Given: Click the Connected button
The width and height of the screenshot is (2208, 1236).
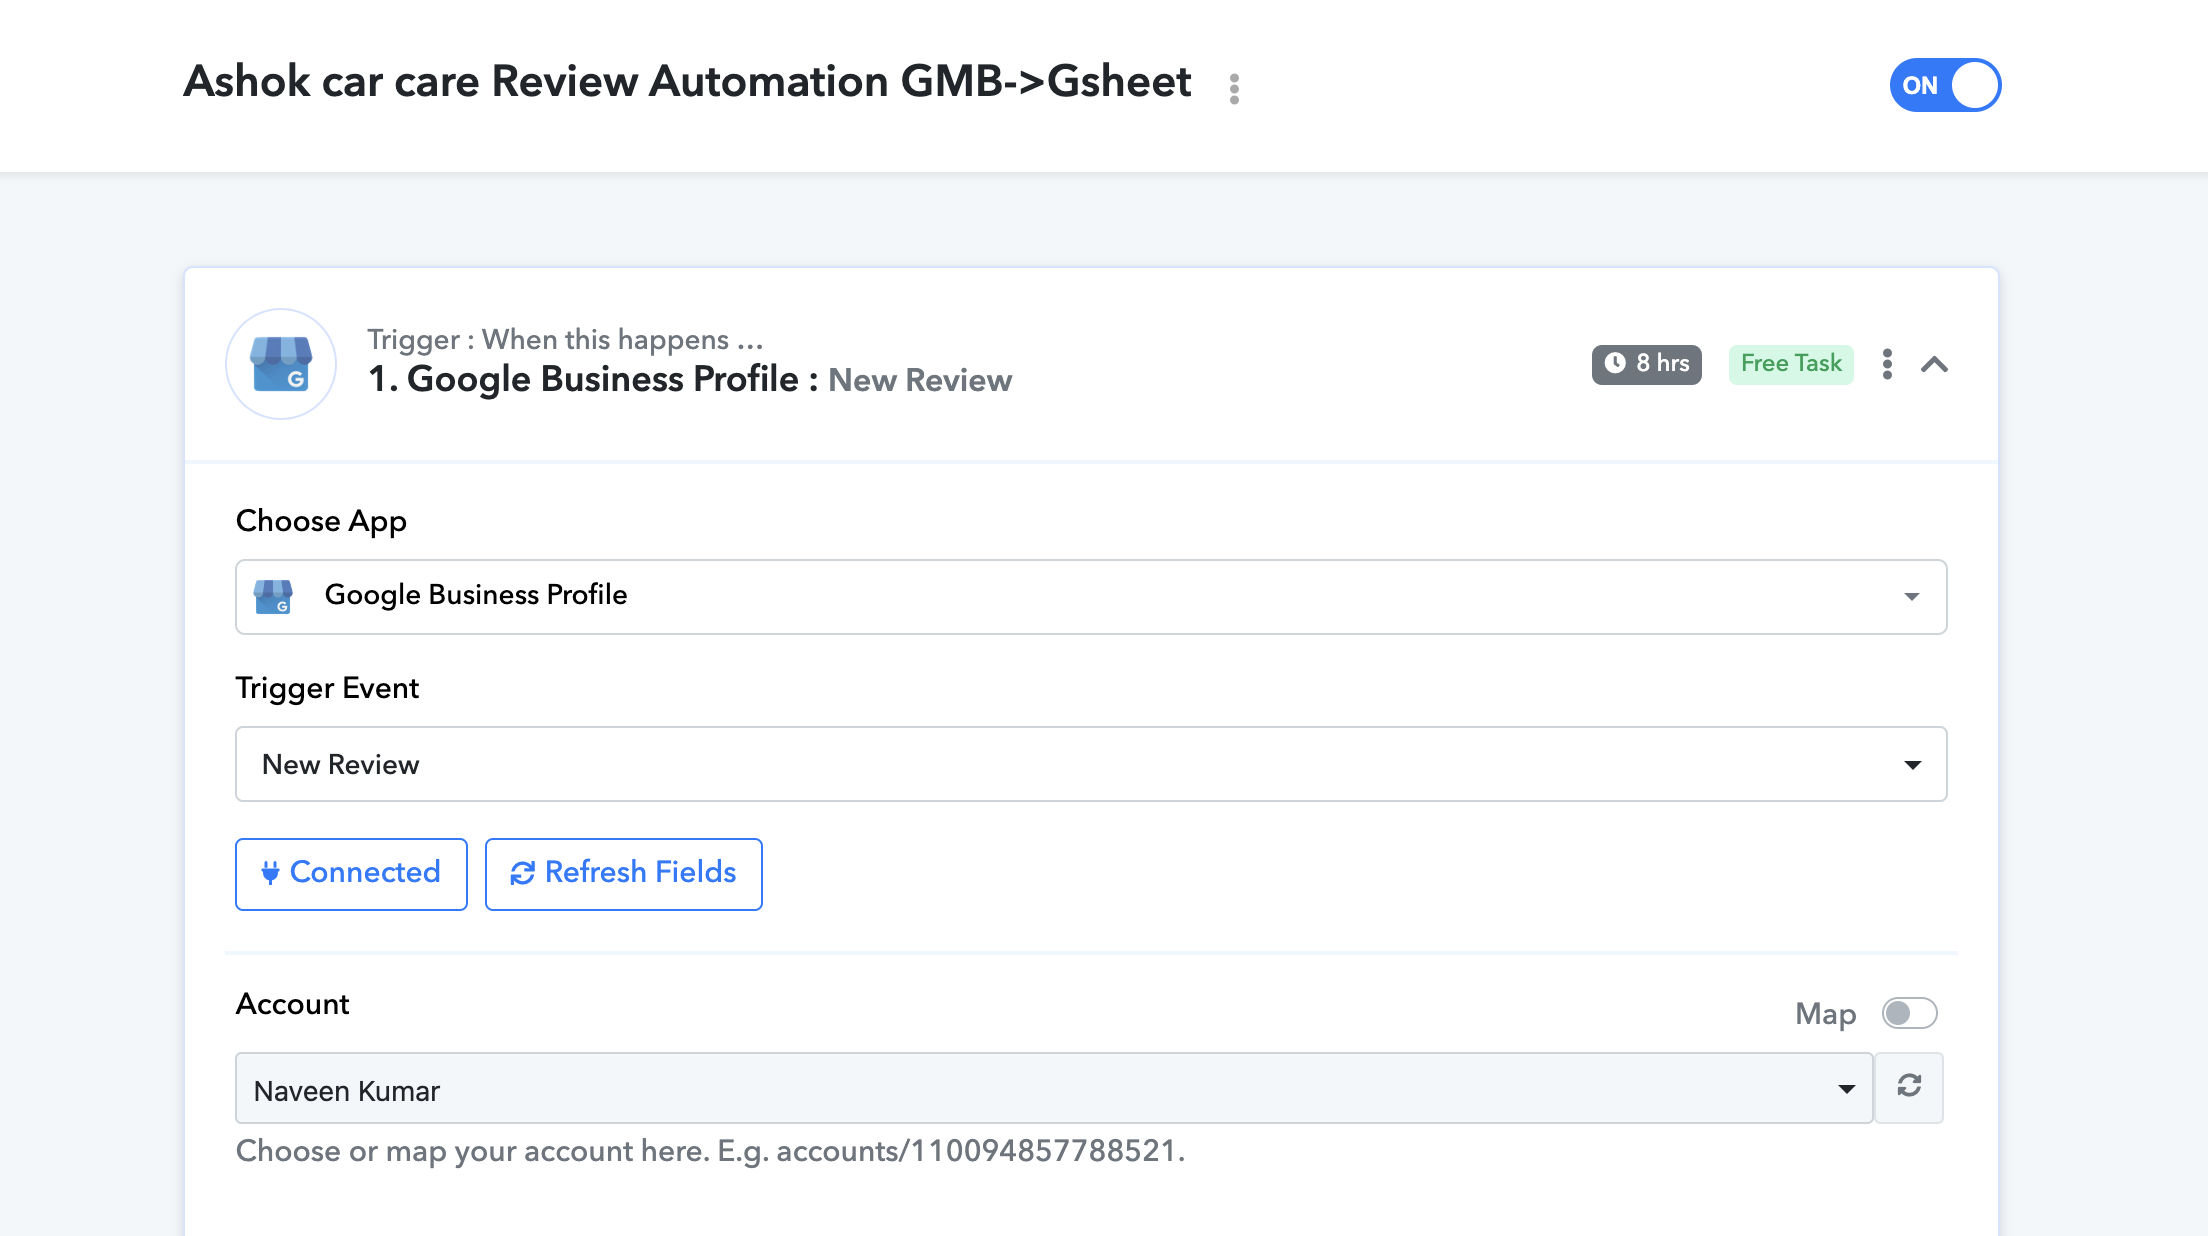Looking at the screenshot, I should [x=351, y=874].
